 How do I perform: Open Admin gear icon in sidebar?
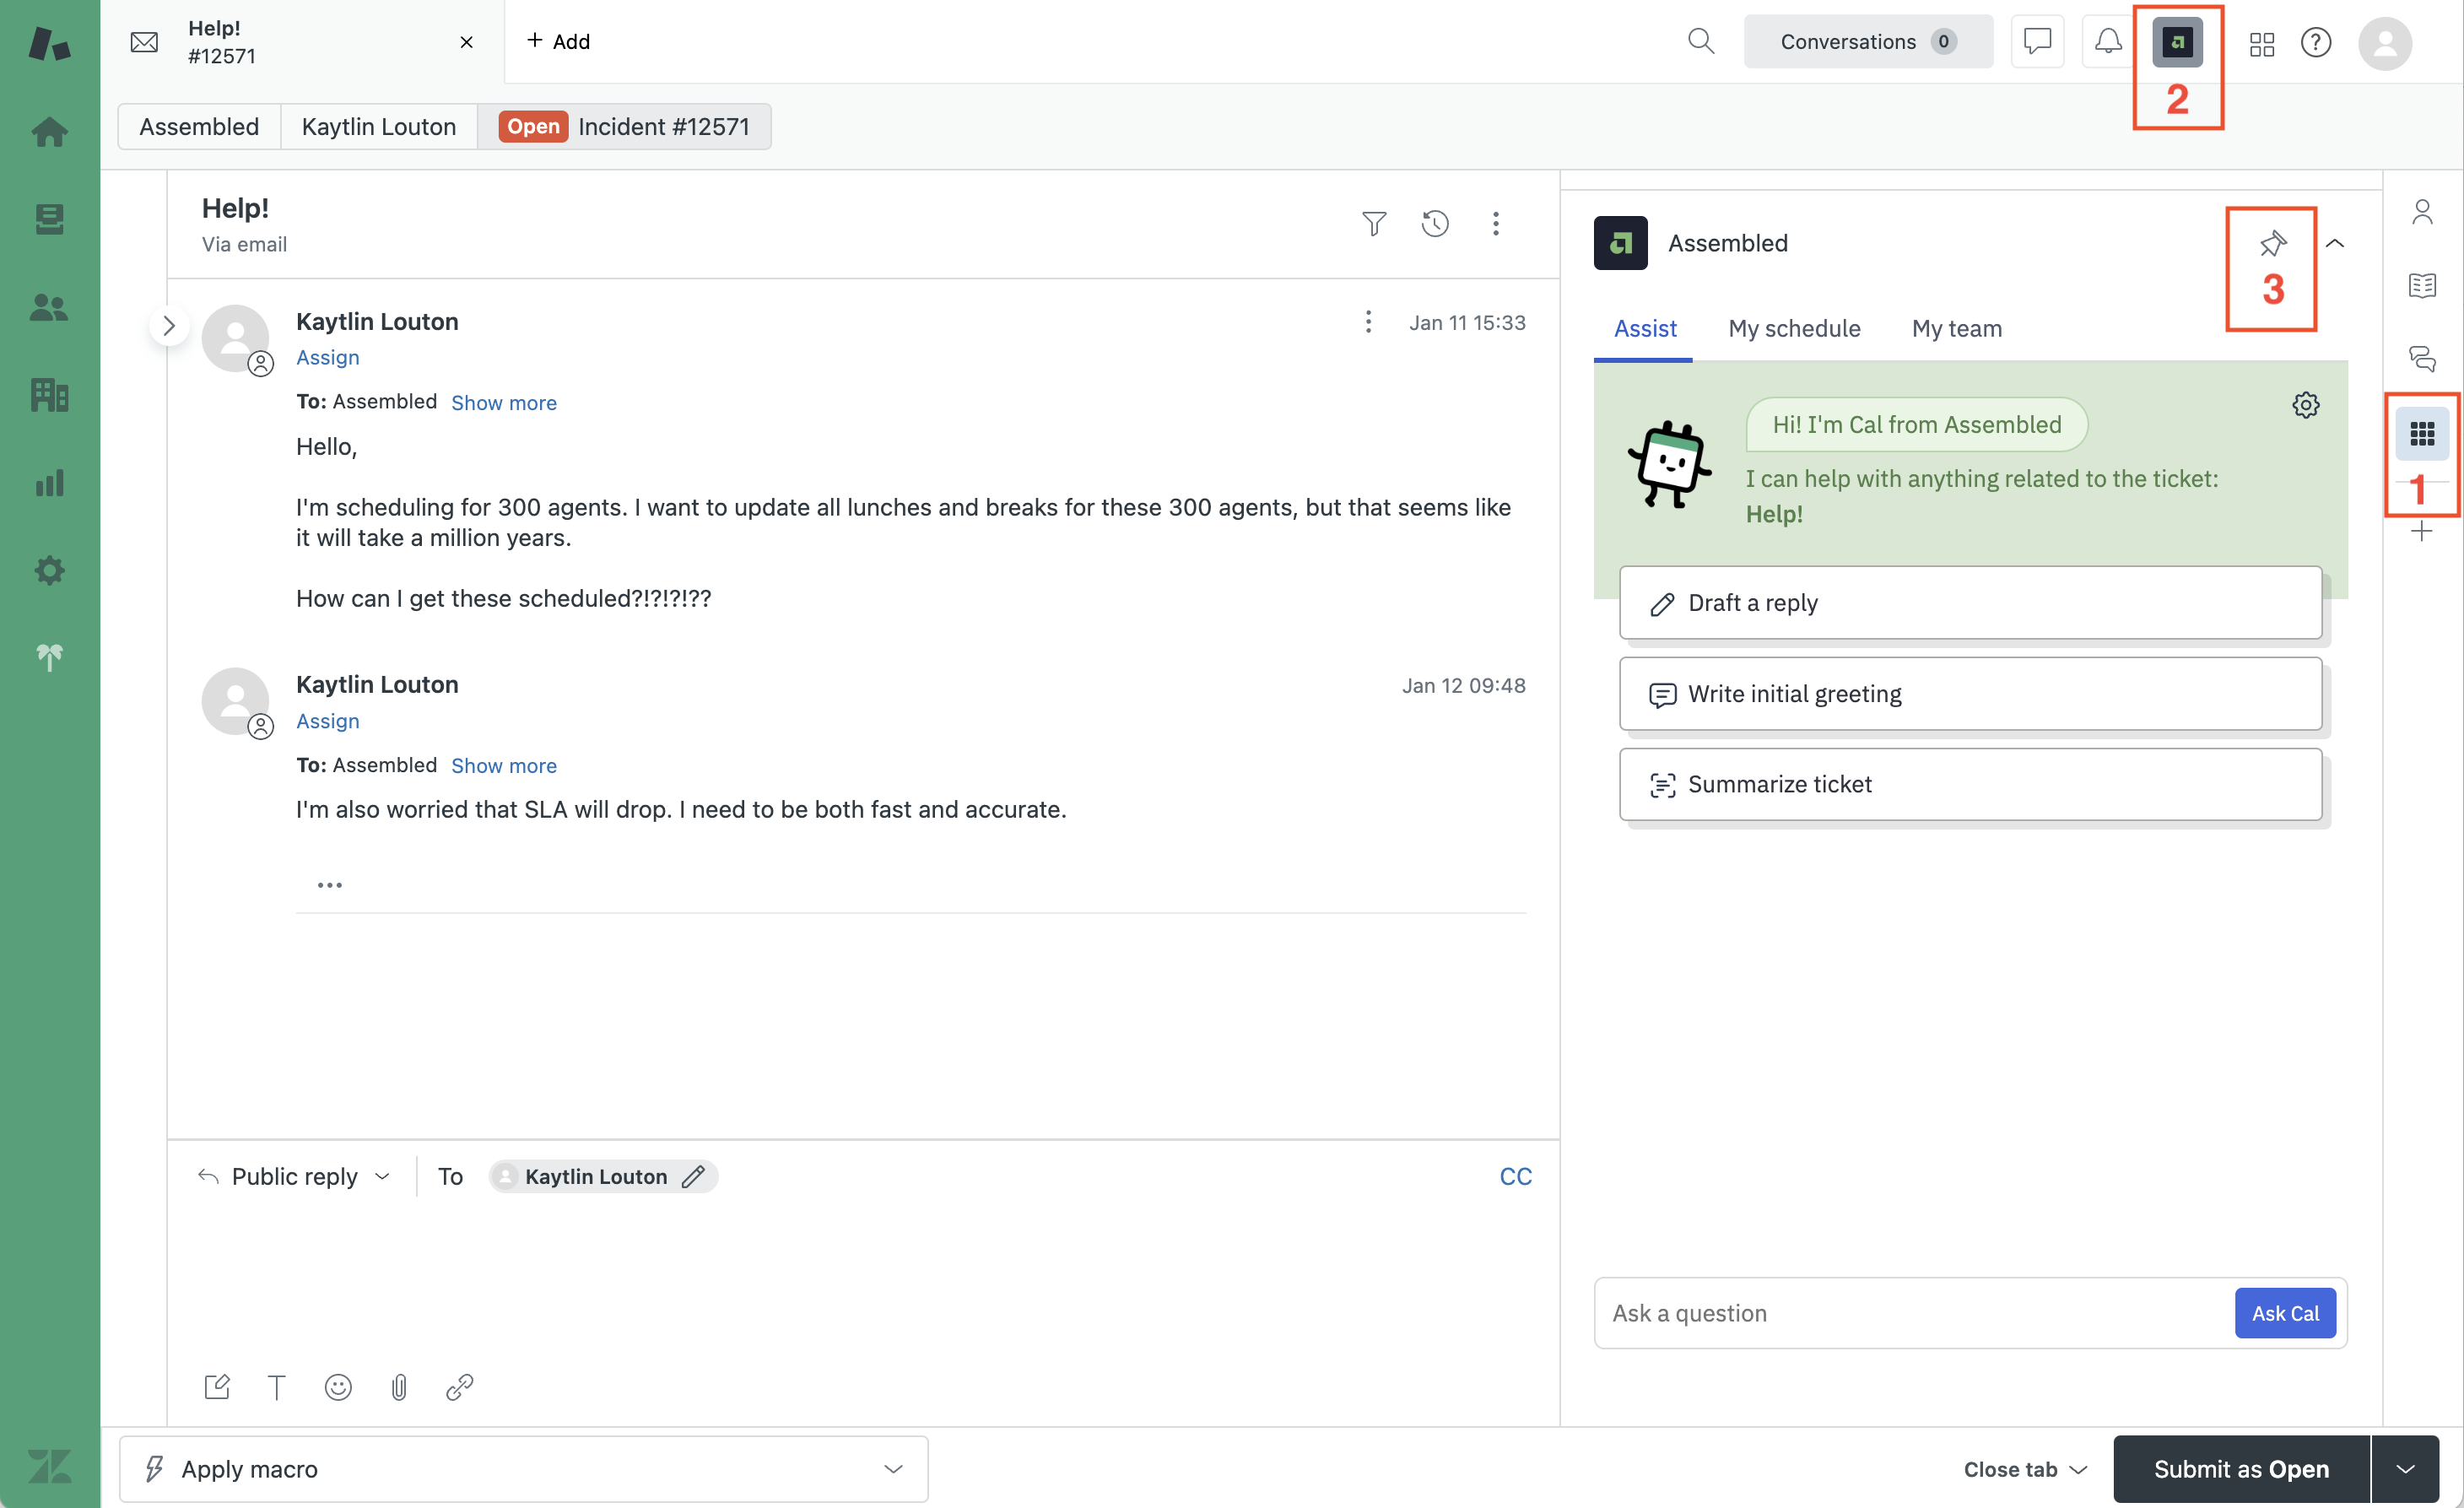(x=49, y=571)
